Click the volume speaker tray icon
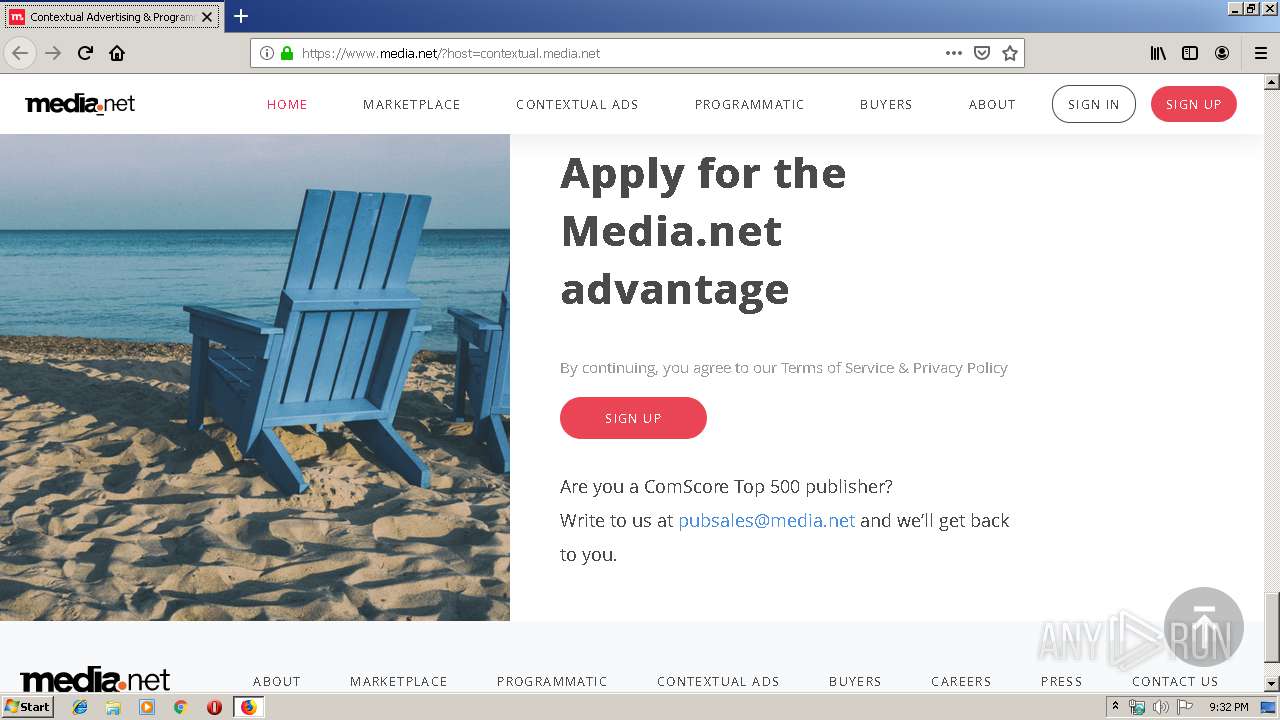Screen dimensions: 1280x720 pos(1161,707)
